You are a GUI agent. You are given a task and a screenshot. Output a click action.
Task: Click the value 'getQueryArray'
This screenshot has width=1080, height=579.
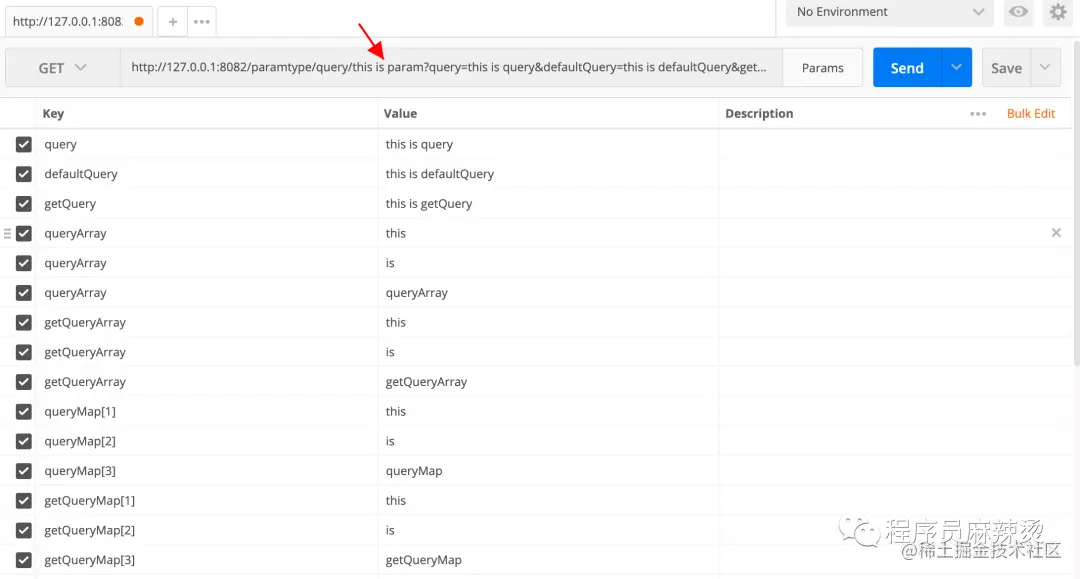coord(426,381)
